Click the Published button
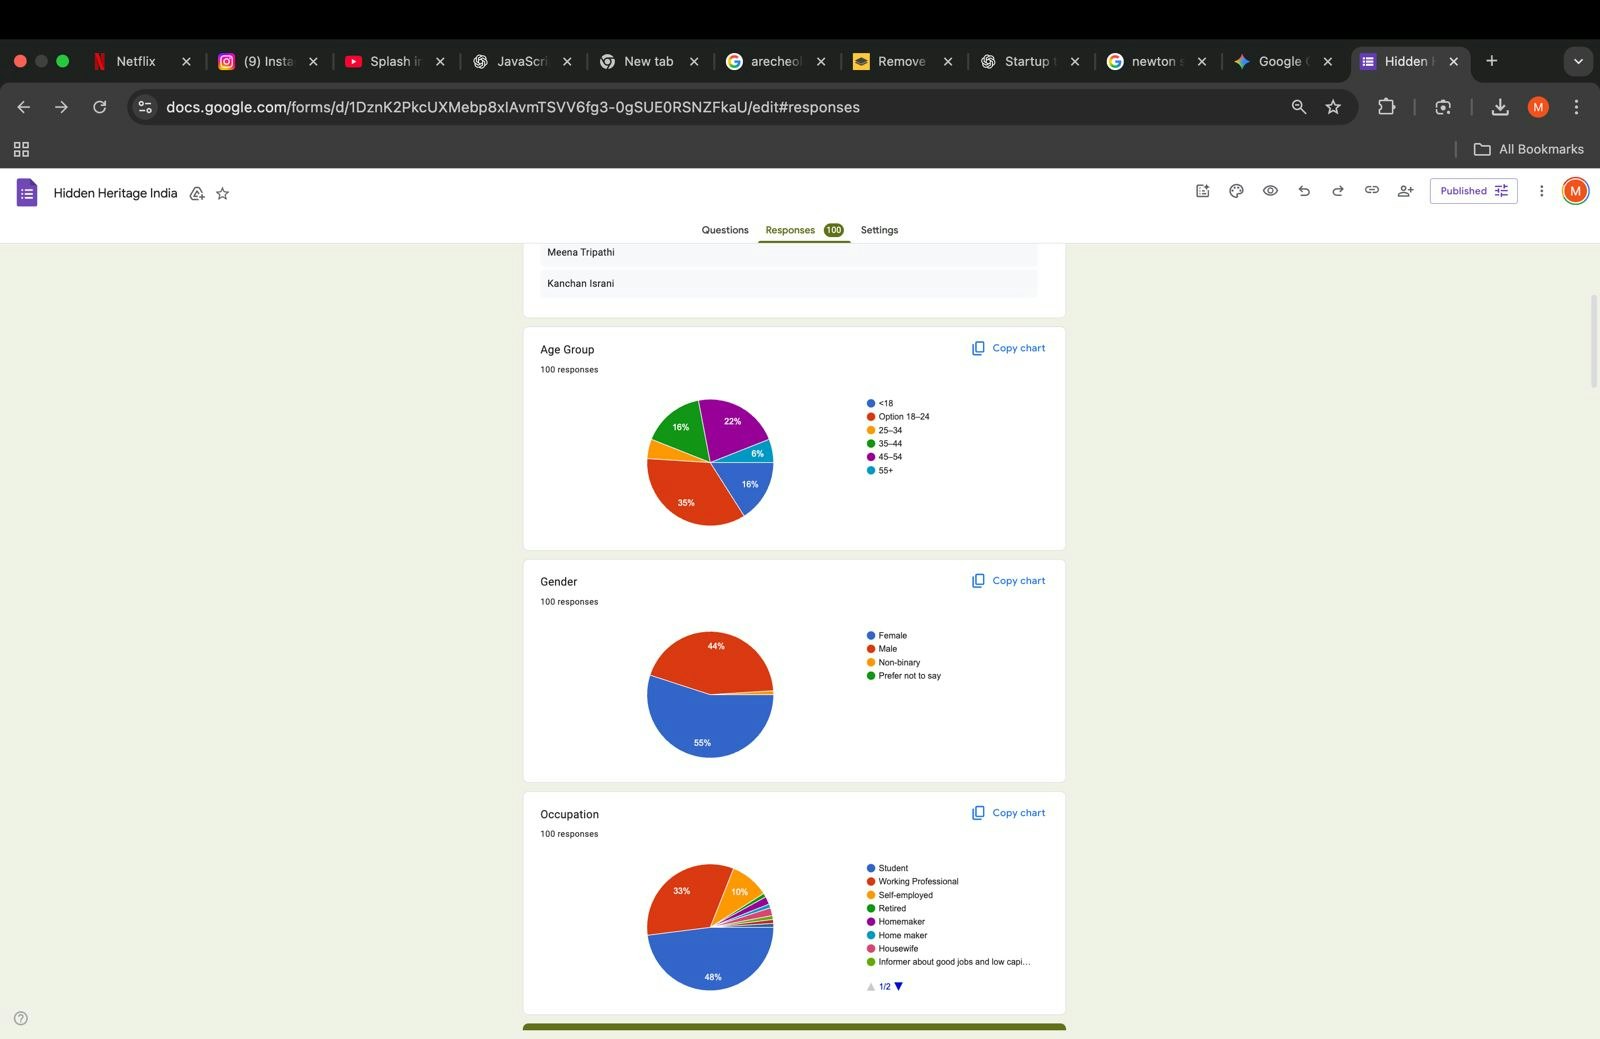This screenshot has width=1600, height=1039. pos(1473,191)
